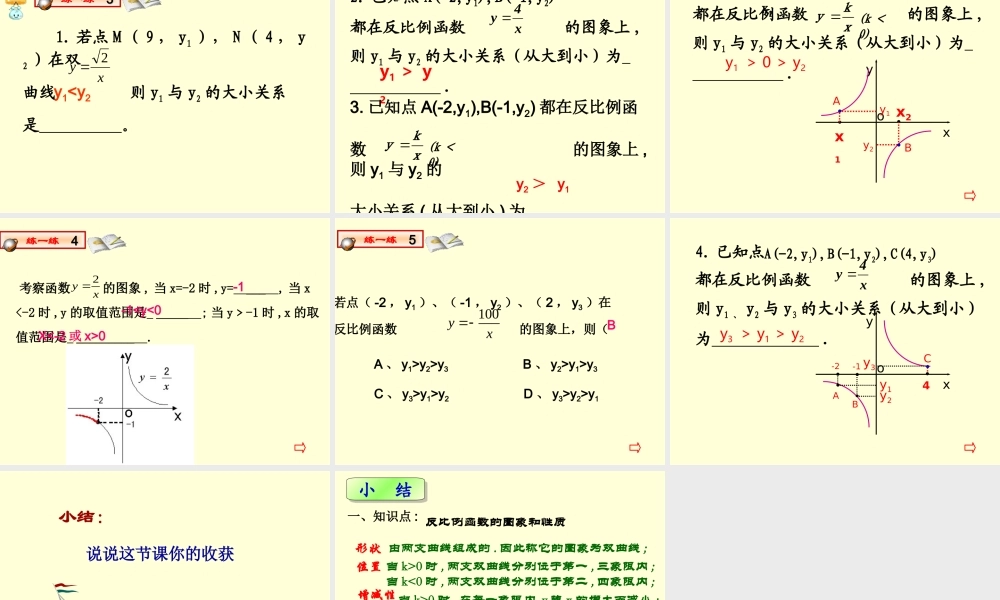Image resolution: width=1000 pixels, height=600 pixels.
Task: Click the 练一练 4 label badge
Action: point(43,241)
